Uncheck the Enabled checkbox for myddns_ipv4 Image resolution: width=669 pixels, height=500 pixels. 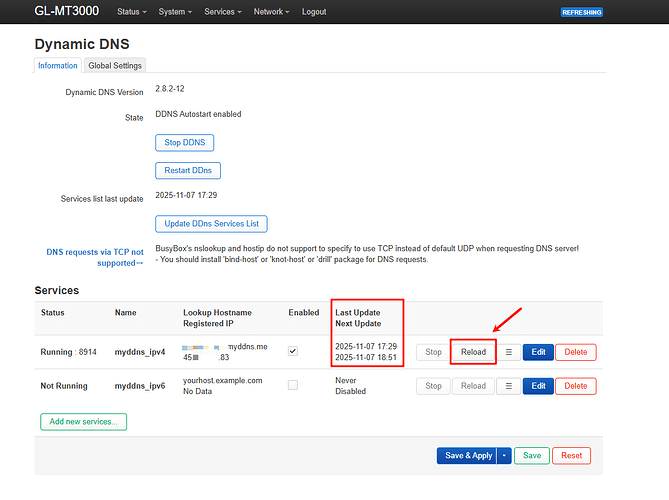tap(292, 352)
